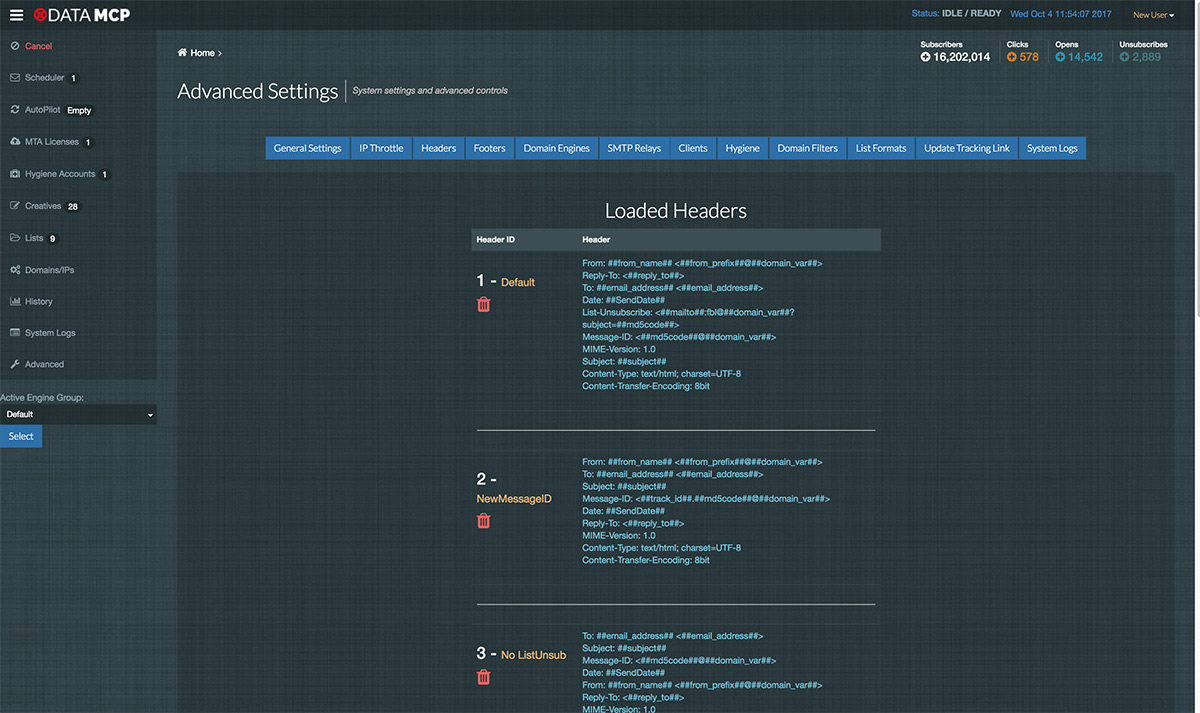Click the Select button

click(21, 436)
